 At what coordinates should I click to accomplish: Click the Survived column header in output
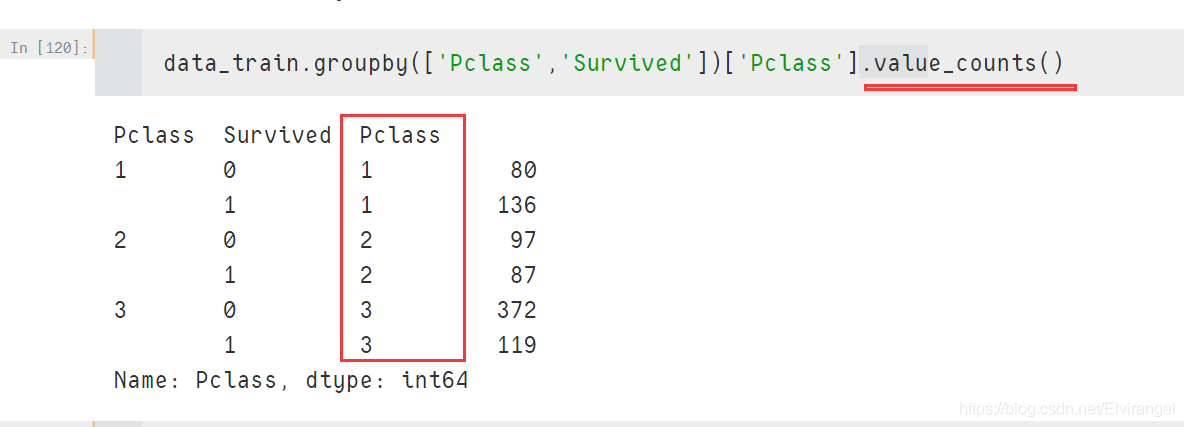point(277,135)
